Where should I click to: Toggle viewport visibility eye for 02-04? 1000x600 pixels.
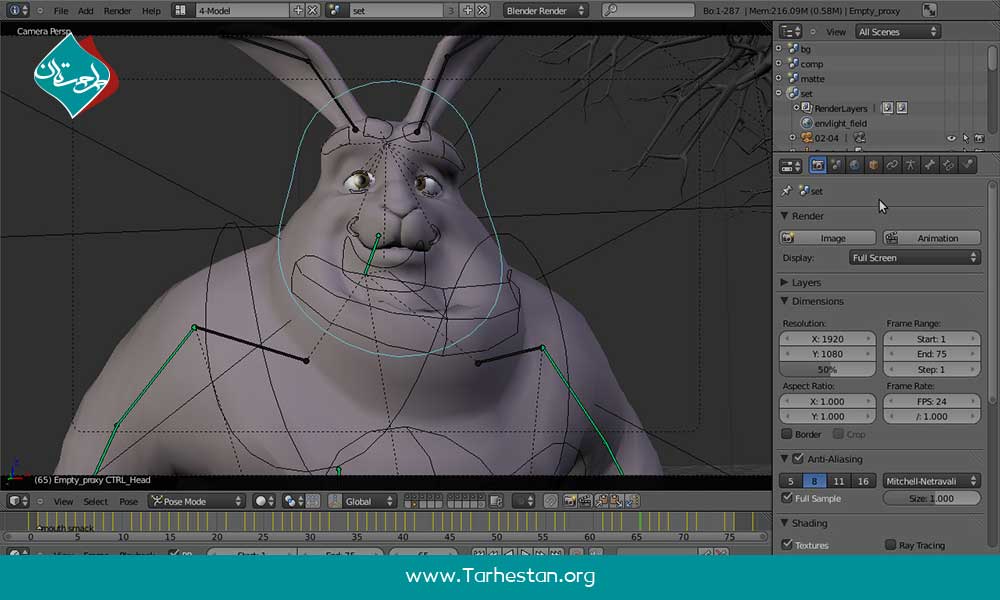point(951,138)
